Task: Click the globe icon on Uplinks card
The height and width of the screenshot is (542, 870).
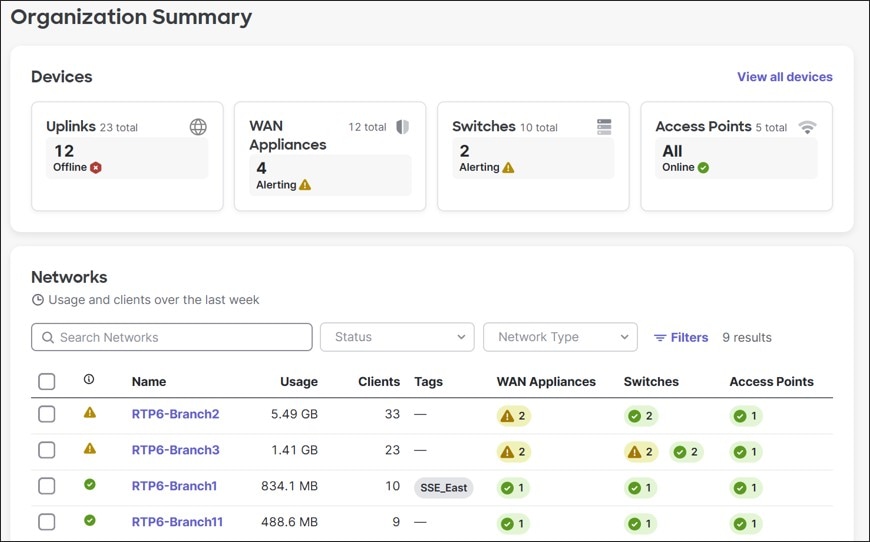Action: click(198, 127)
